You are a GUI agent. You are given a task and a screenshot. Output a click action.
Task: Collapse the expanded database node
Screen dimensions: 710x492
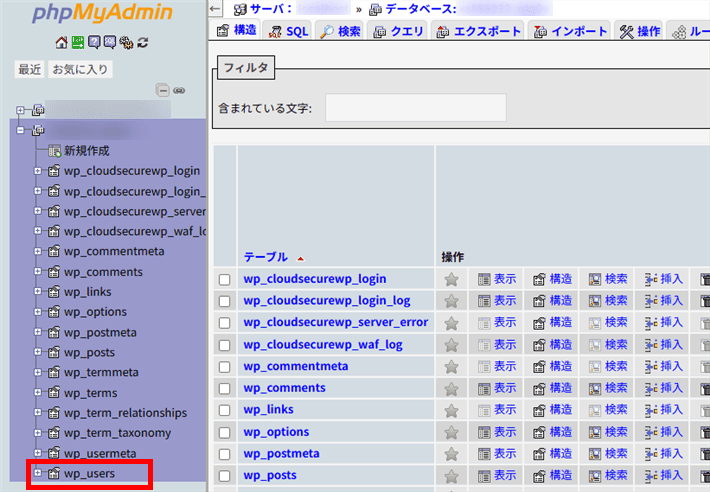pyautogui.click(x=20, y=130)
